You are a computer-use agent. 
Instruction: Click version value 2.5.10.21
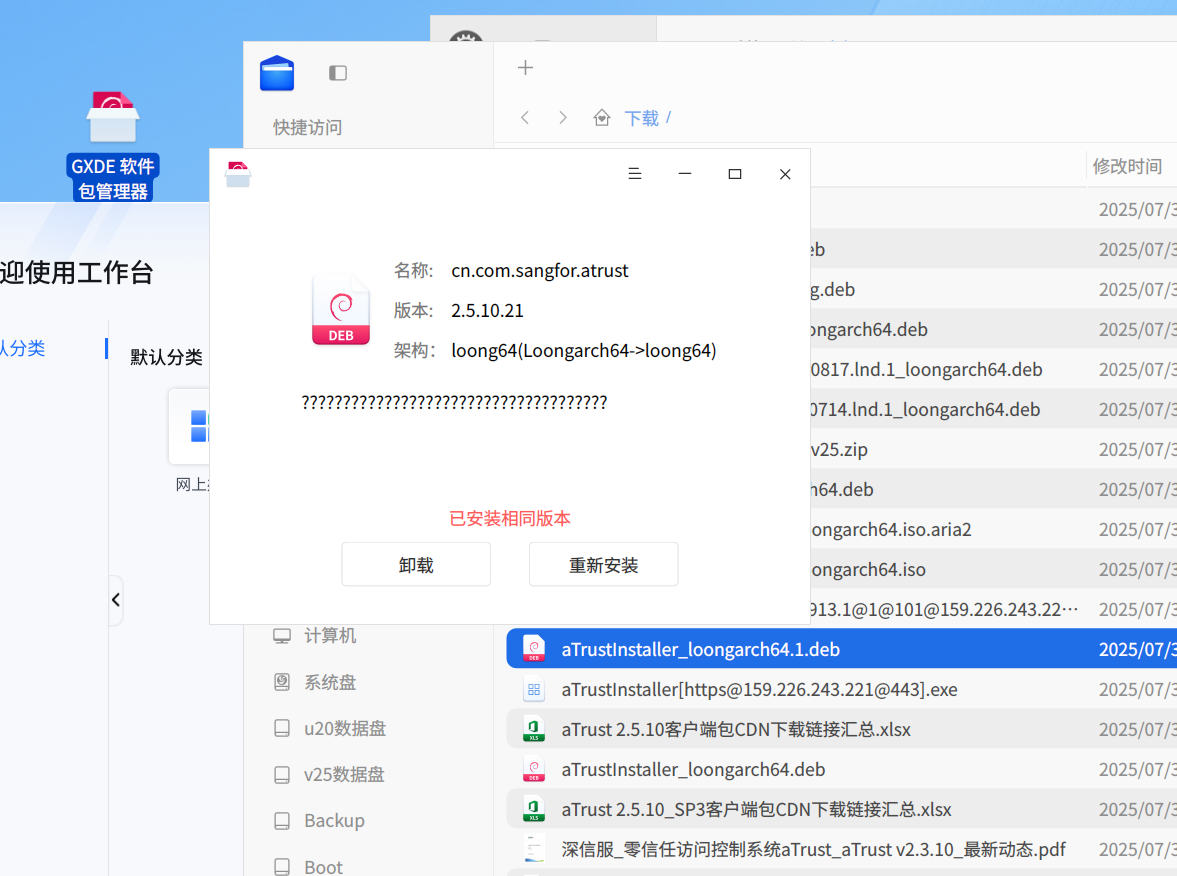[487, 311]
